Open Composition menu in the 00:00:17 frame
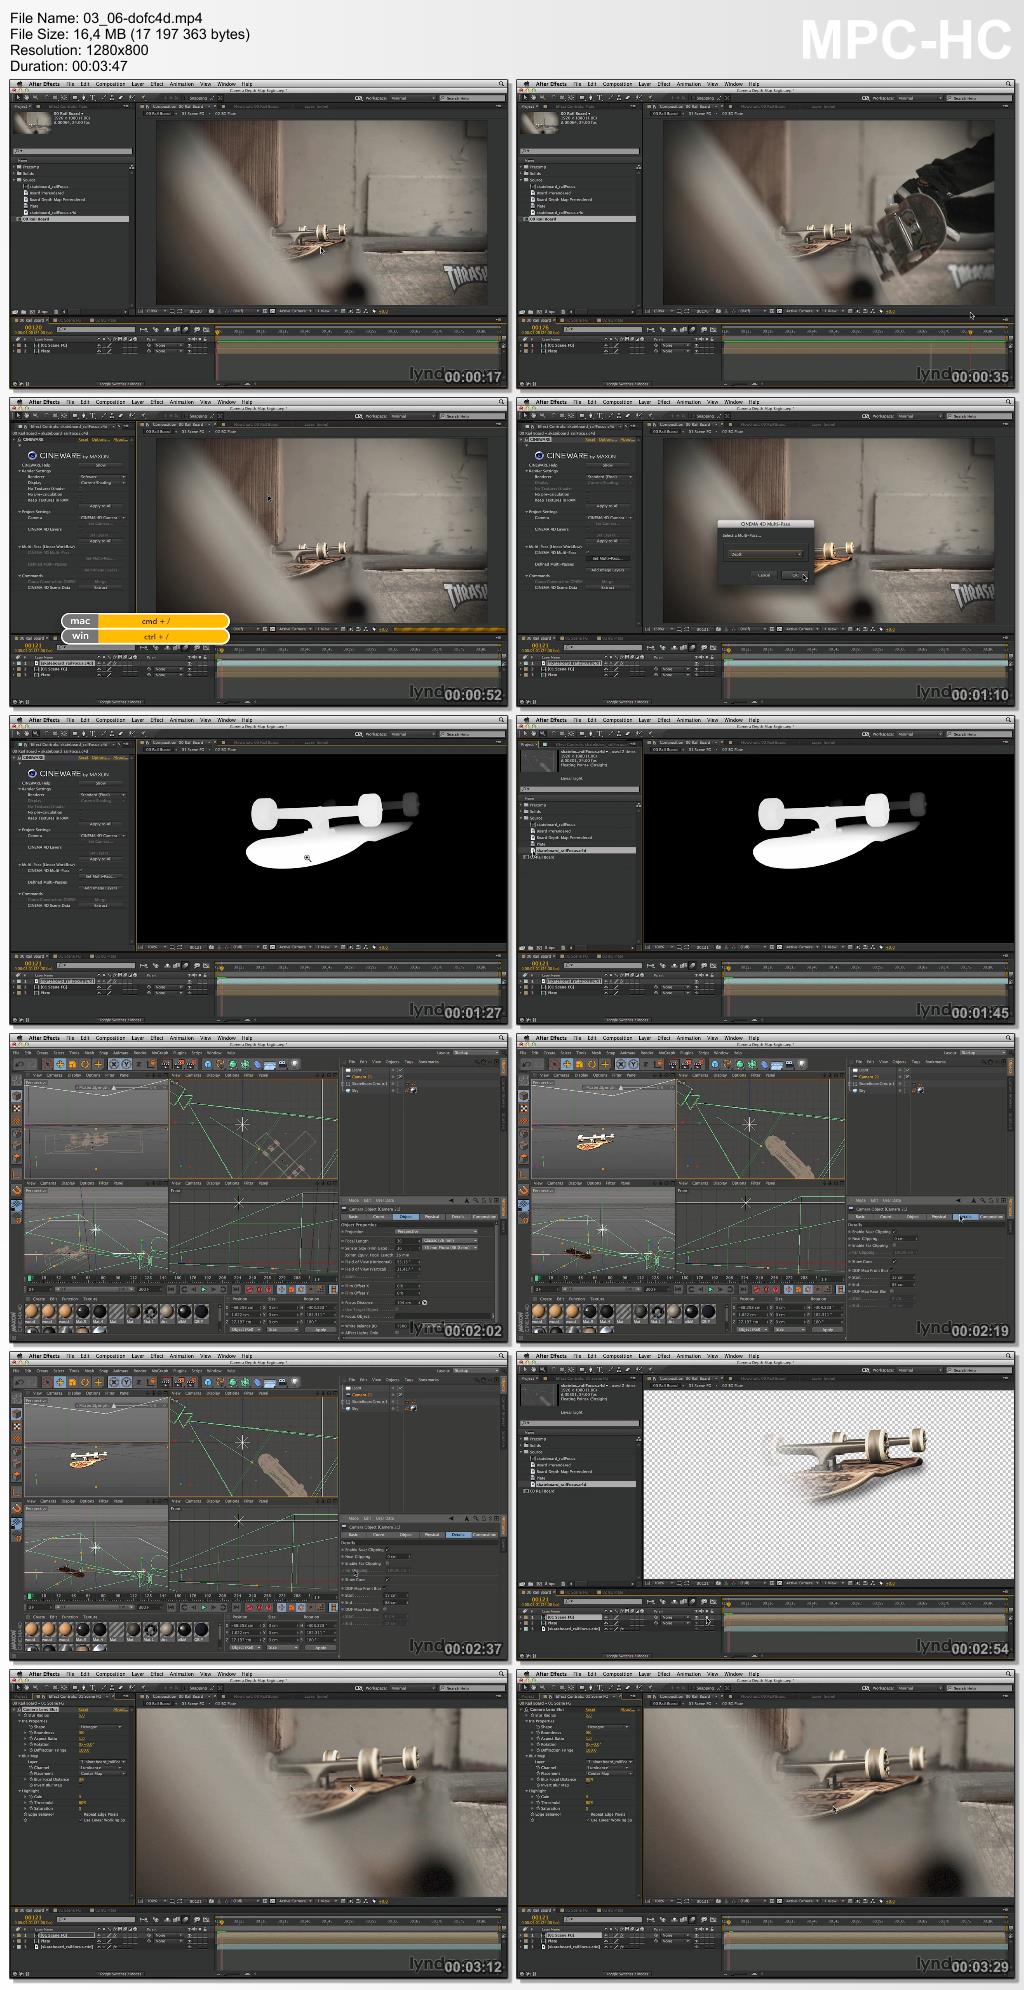The width and height of the screenshot is (1024, 1990). [110, 84]
